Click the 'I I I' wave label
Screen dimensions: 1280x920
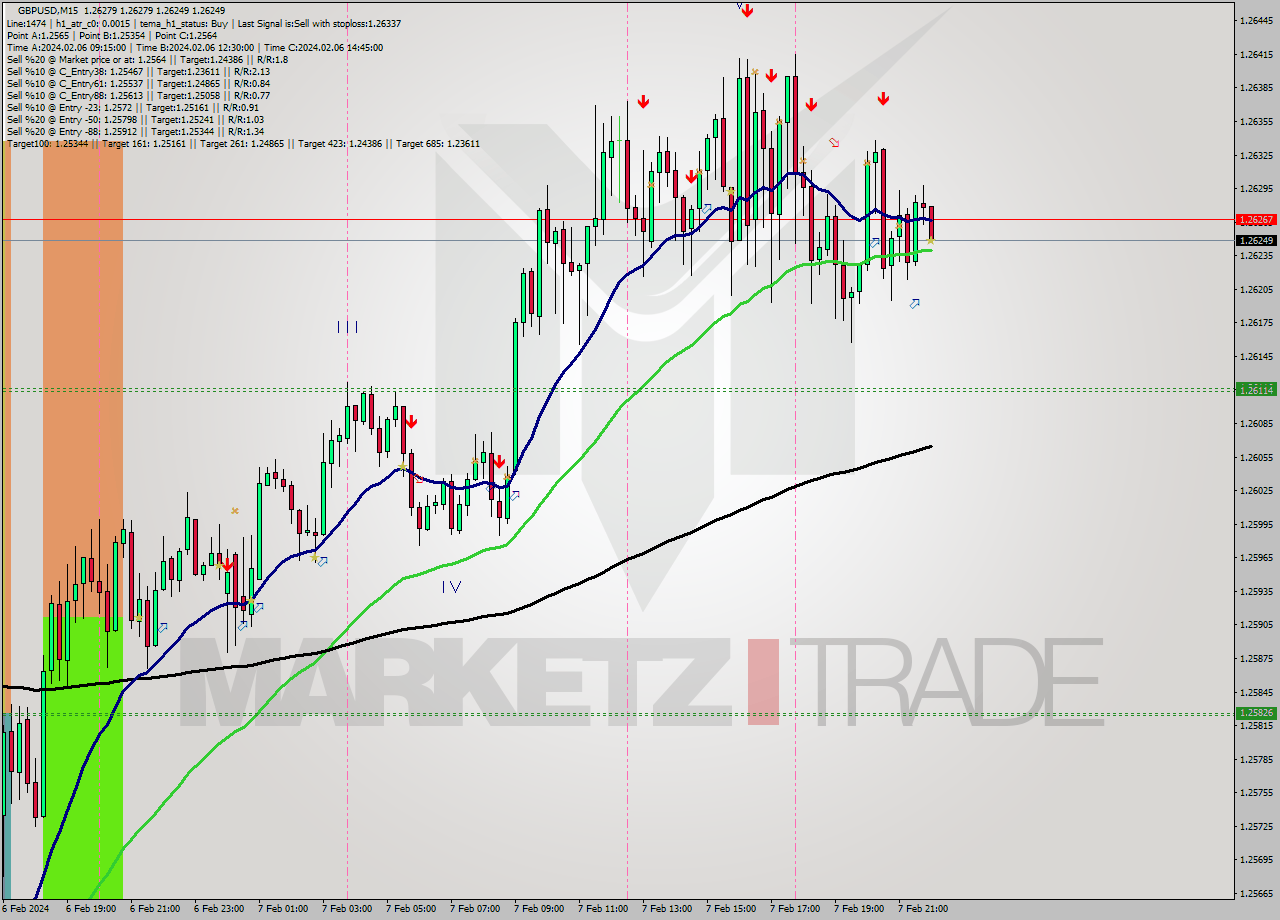[347, 326]
